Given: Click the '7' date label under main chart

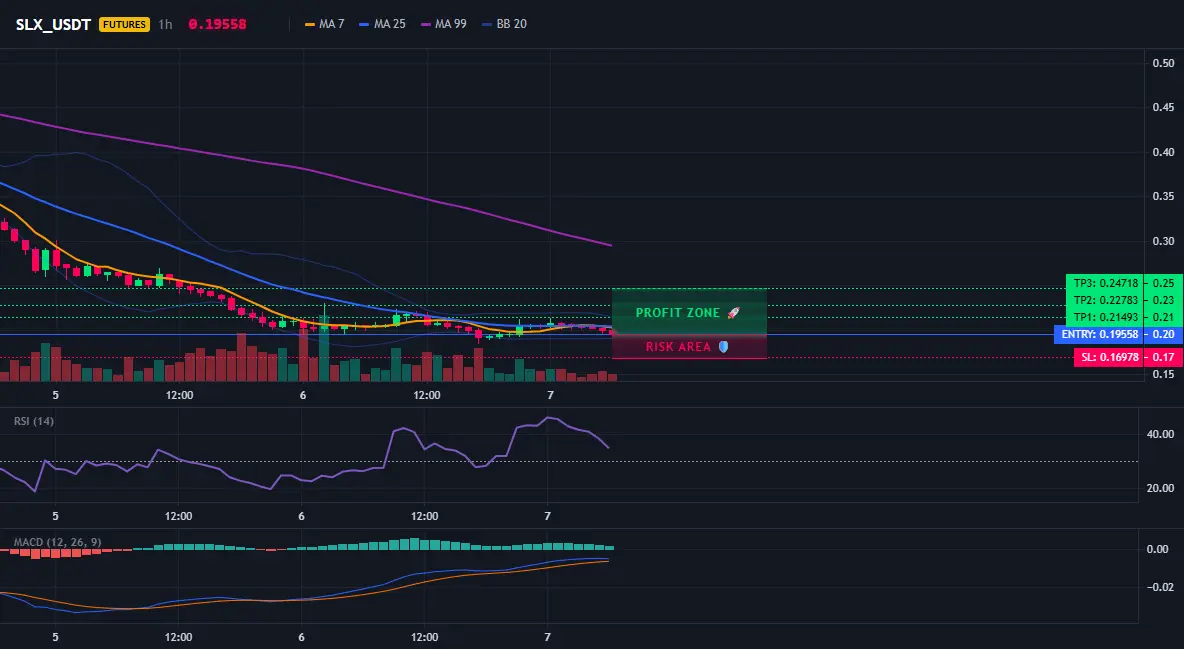Looking at the screenshot, I should point(550,395).
